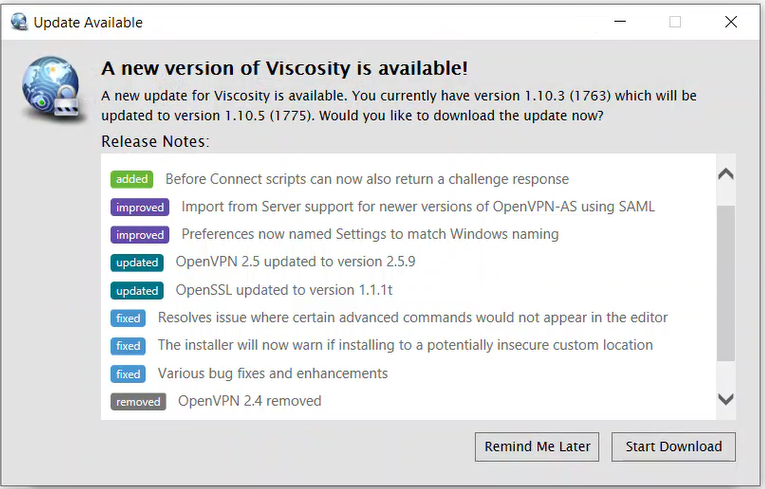Click the 'OpenVPN 2.4 removed' release note
This screenshot has height=489, width=765.
(250, 401)
